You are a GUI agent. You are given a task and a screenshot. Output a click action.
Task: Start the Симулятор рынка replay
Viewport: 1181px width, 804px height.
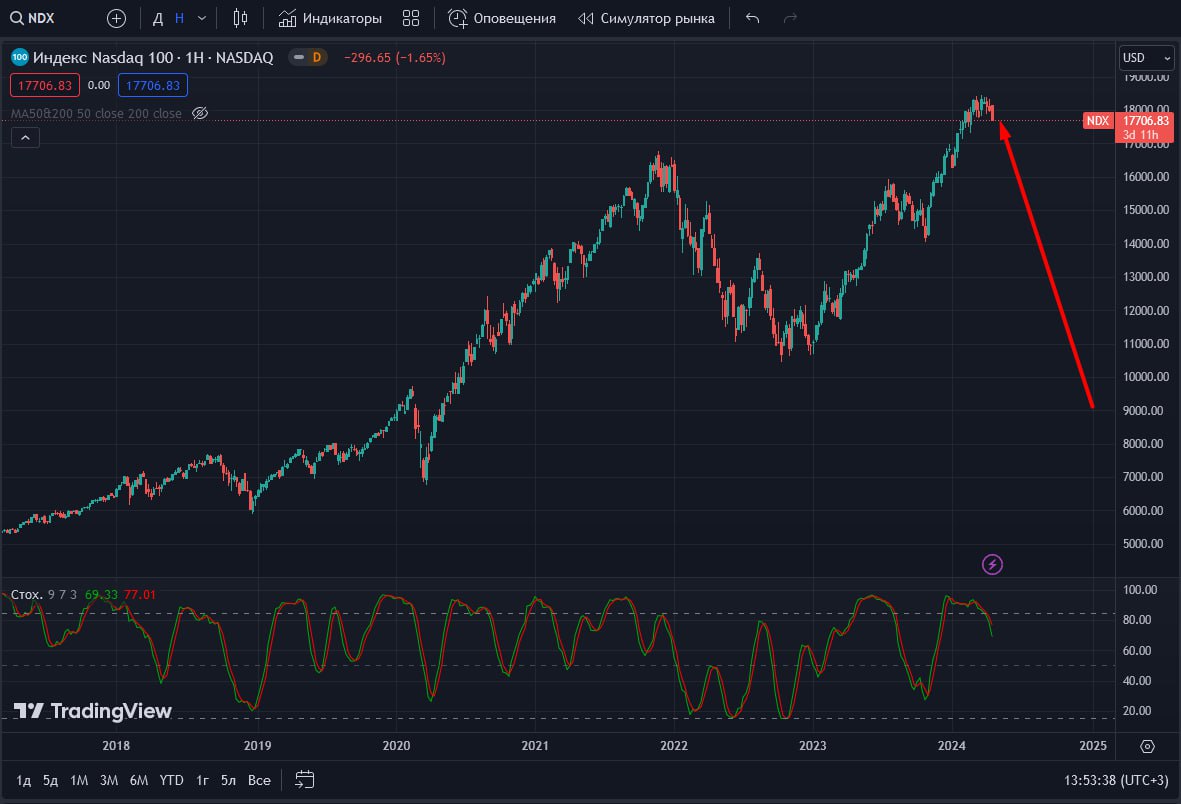[646, 18]
